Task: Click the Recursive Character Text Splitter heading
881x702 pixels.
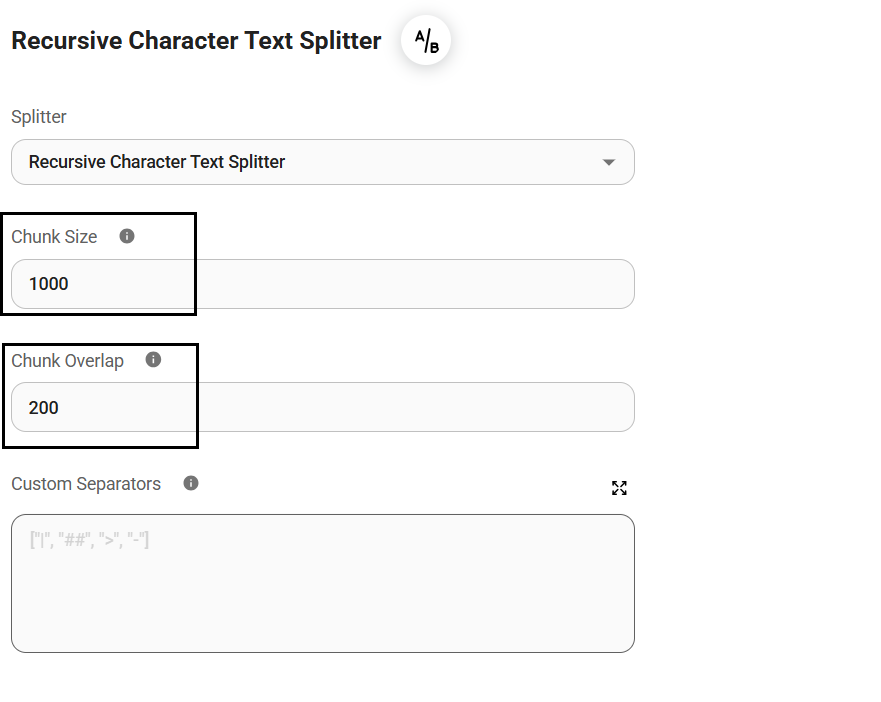Action: [x=196, y=41]
